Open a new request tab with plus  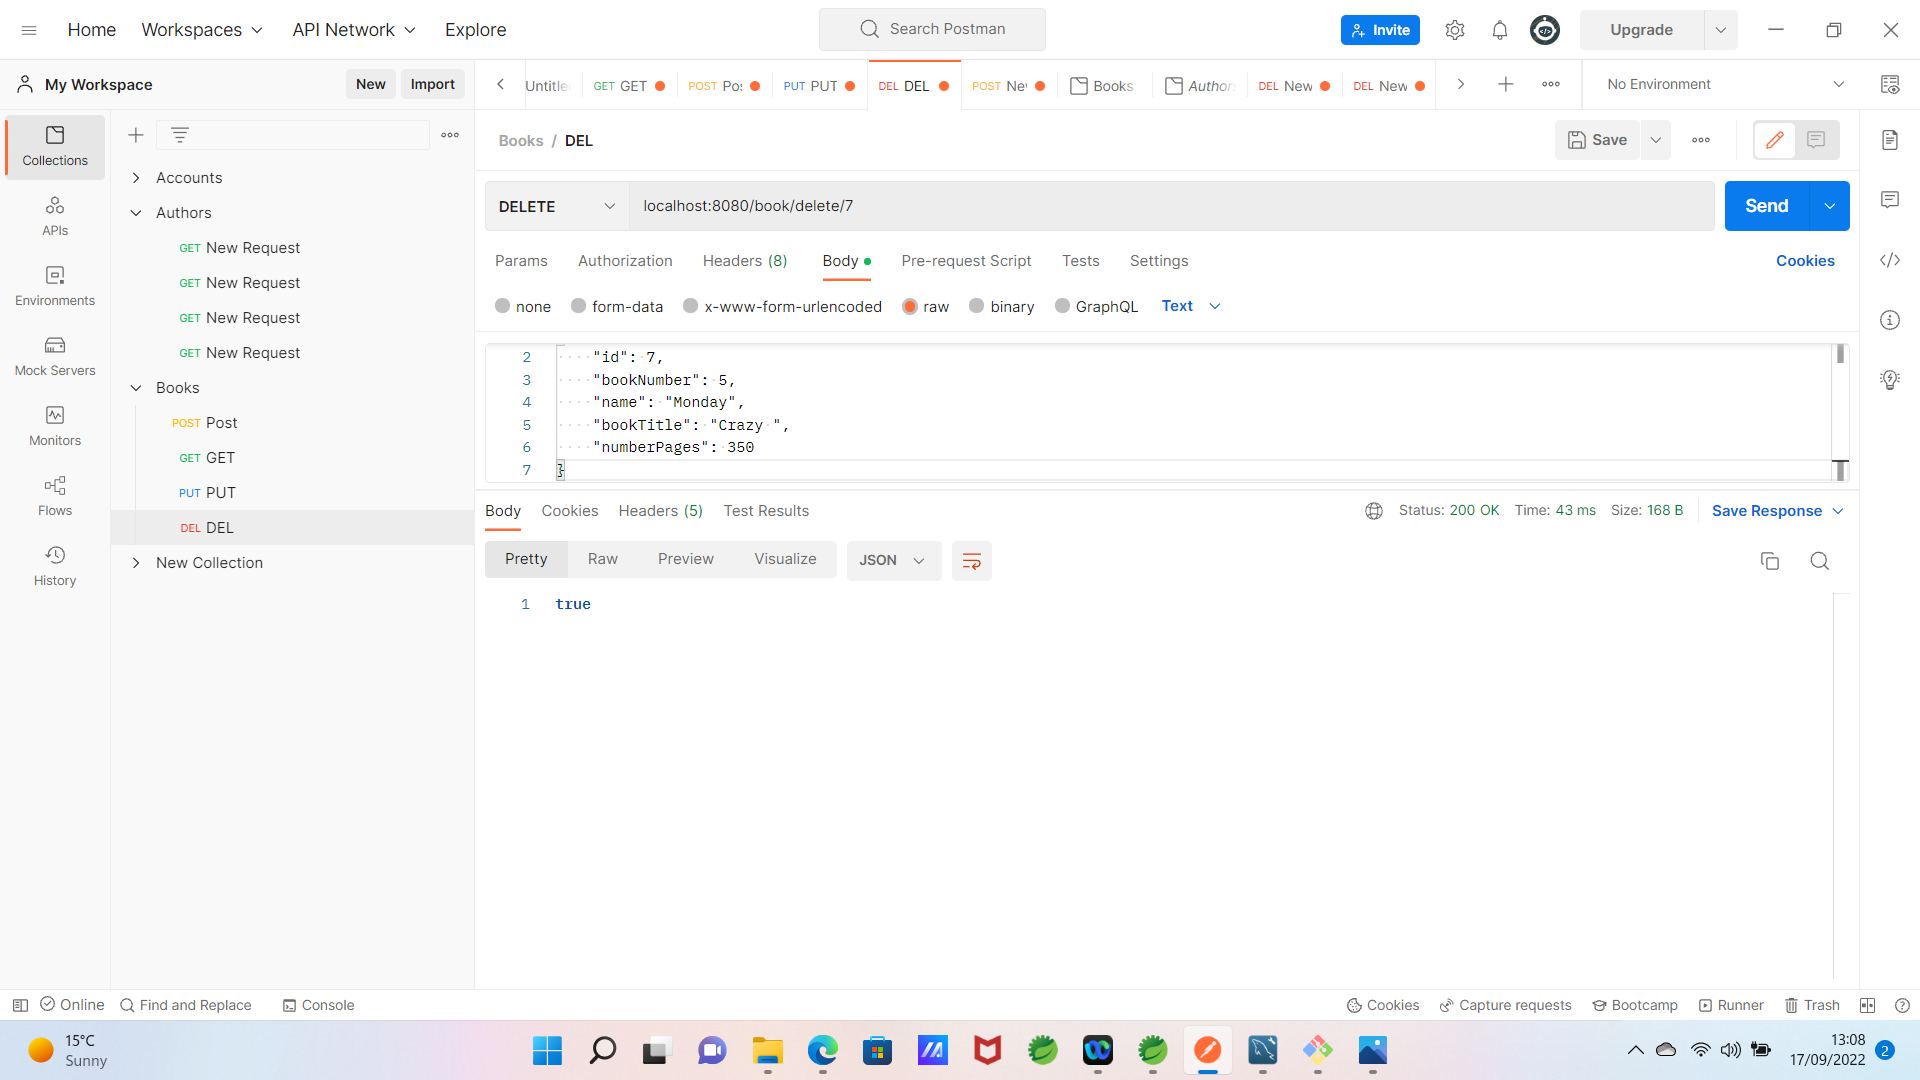coord(1506,85)
